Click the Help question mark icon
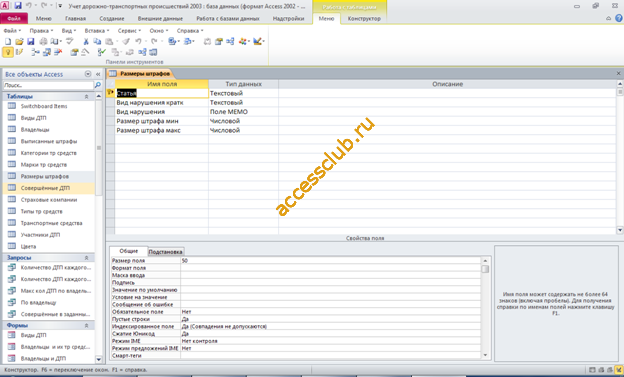 [x=619, y=18]
